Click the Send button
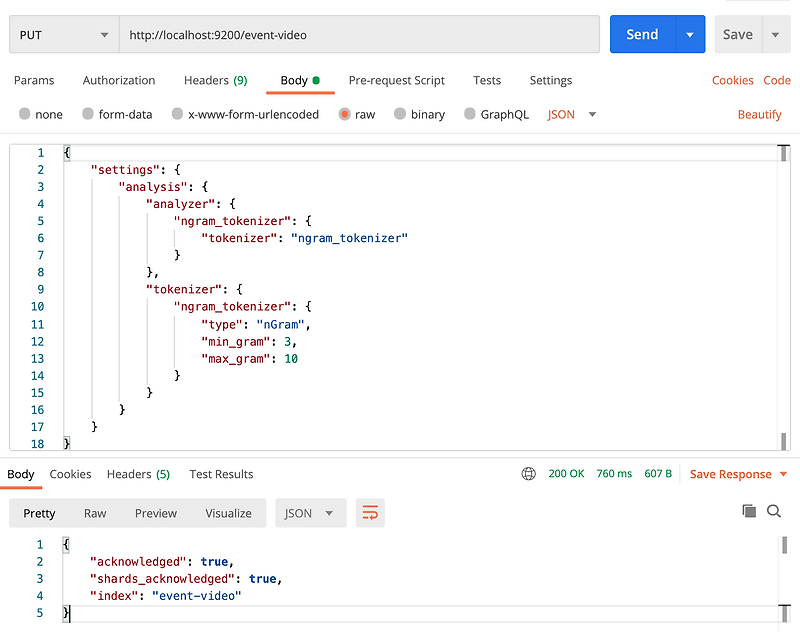The height and width of the screenshot is (632, 800). (x=642, y=34)
